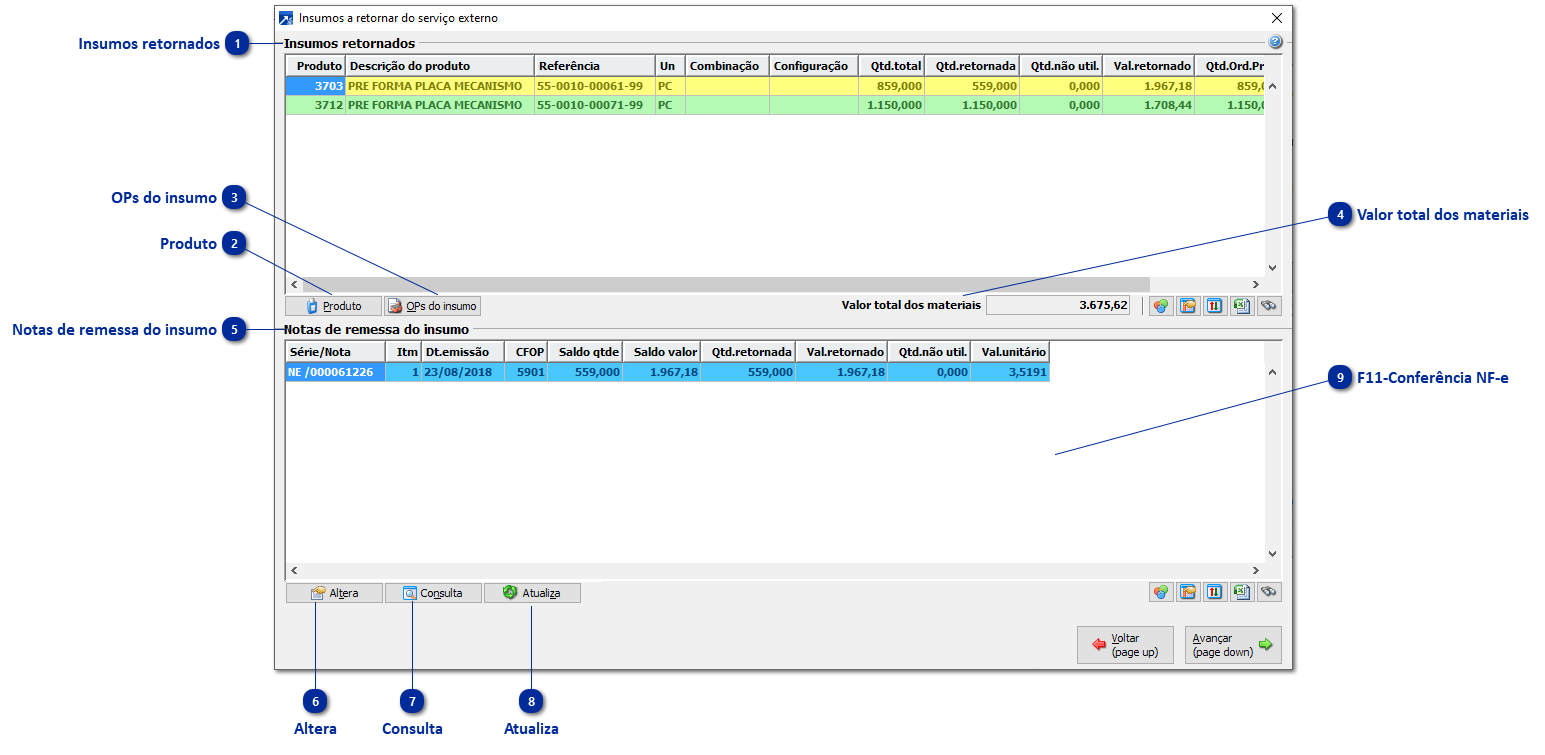1545x755 pixels.
Task: Click the blue help icon in the window's top-right corner
Action: pyautogui.click(x=1275, y=43)
